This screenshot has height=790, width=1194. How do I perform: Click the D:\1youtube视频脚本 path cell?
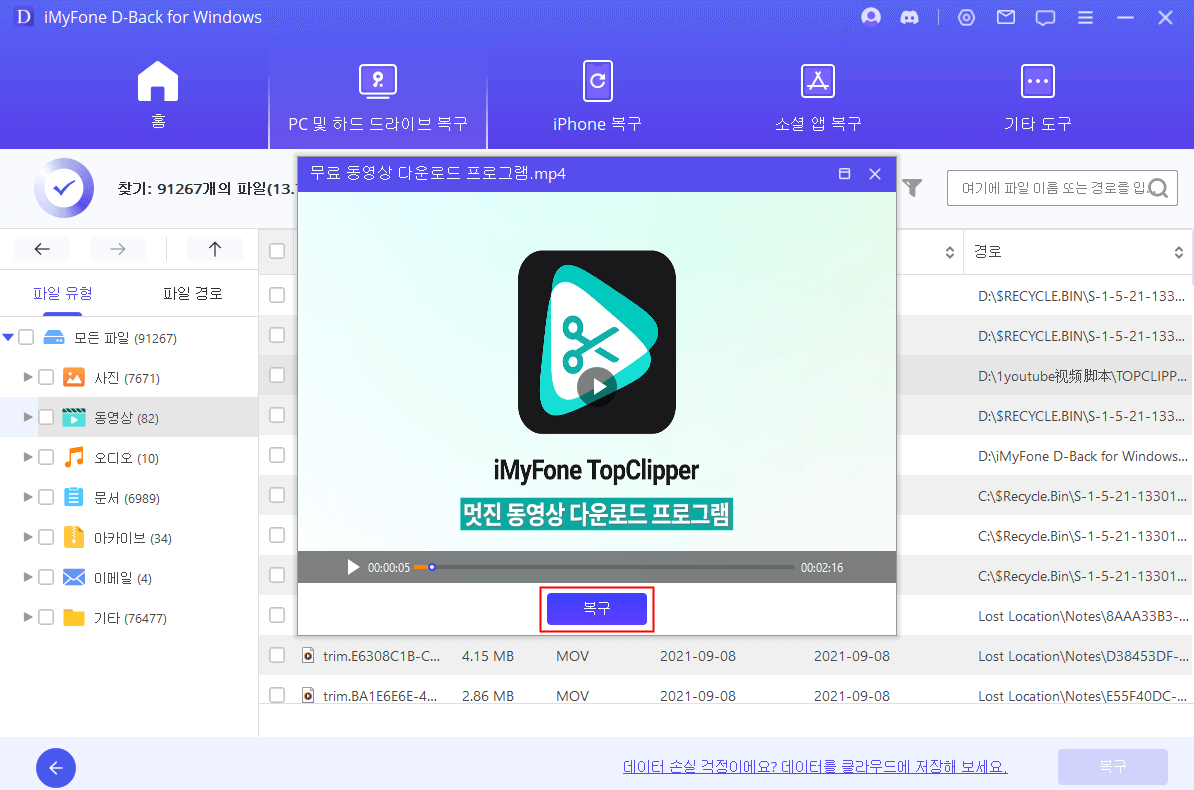point(1081,376)
